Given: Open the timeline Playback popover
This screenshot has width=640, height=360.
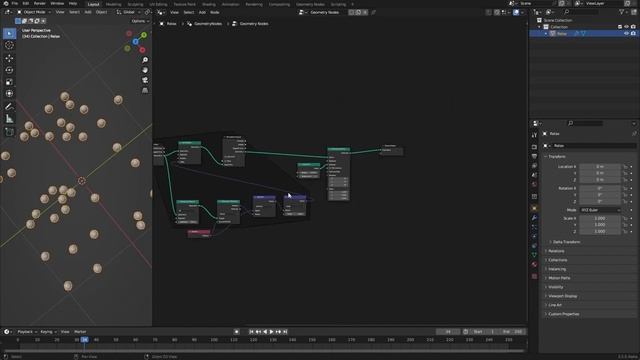Looking at the screenshot, I should 27,332.
